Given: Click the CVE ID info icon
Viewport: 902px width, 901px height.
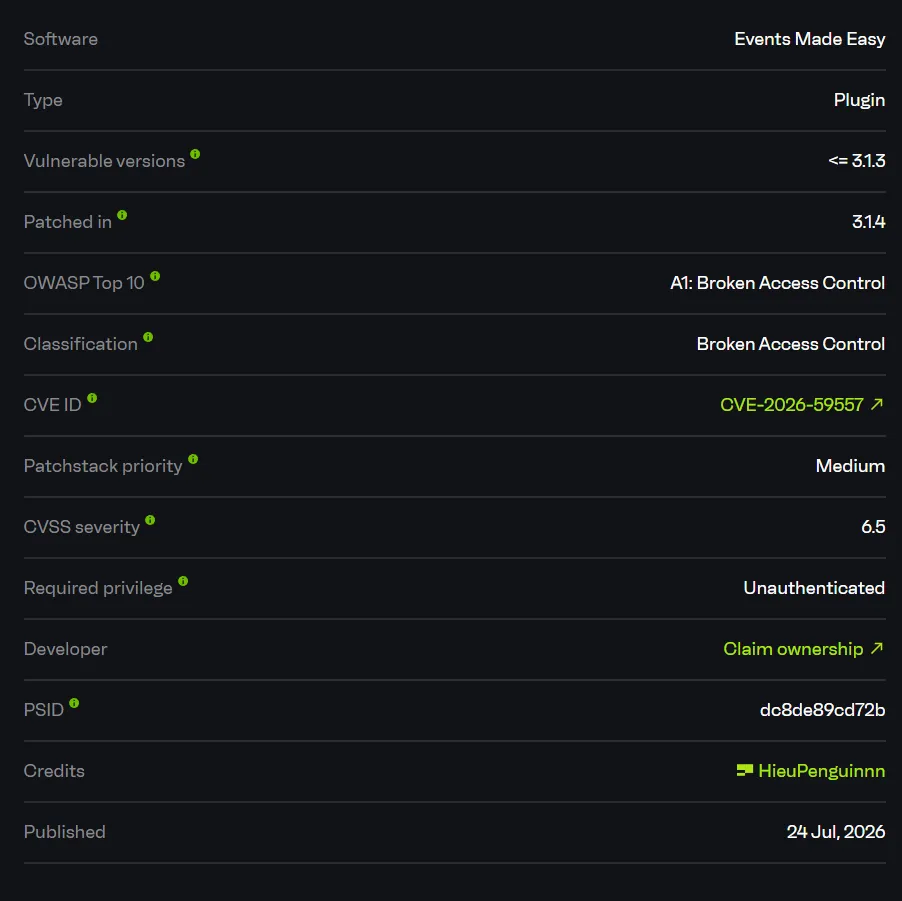Looking at the screenshot, I should 92,398.
